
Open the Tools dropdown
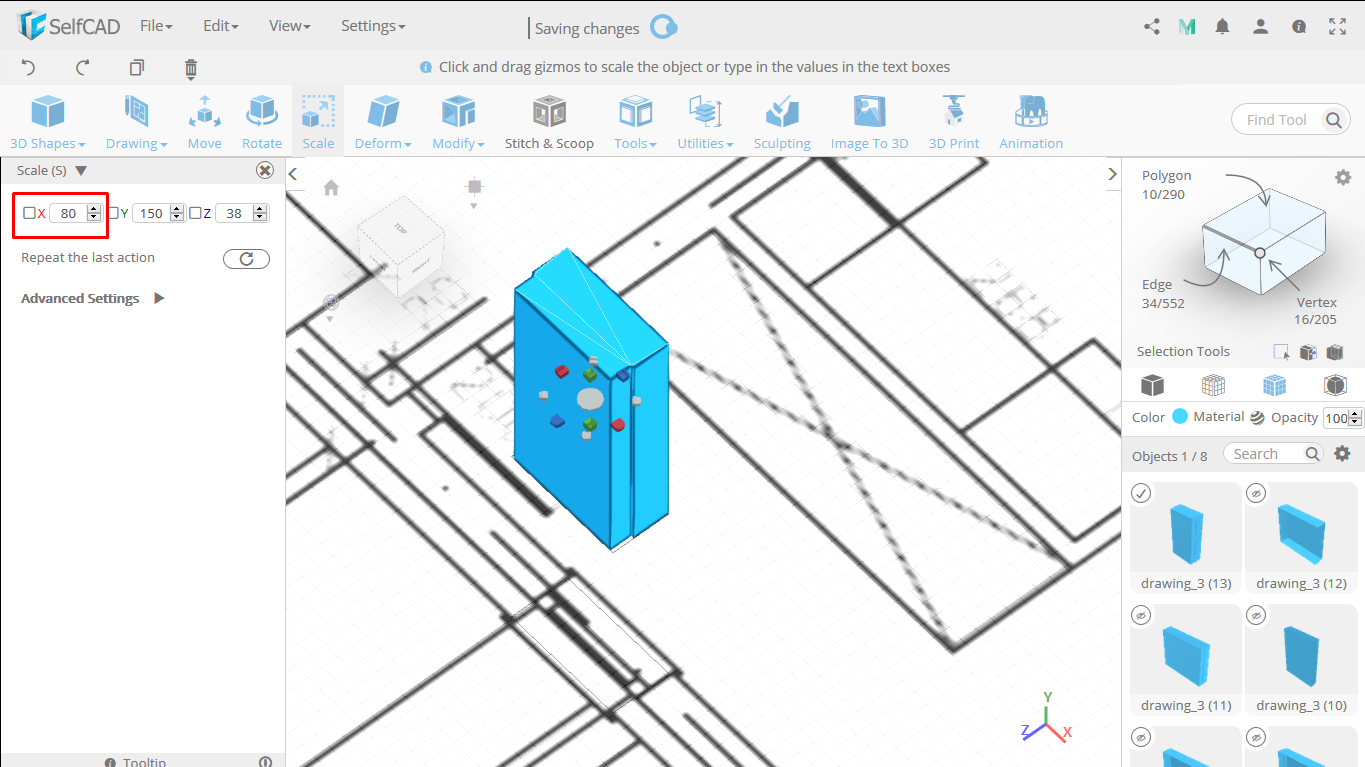click(x=635, y=122)
